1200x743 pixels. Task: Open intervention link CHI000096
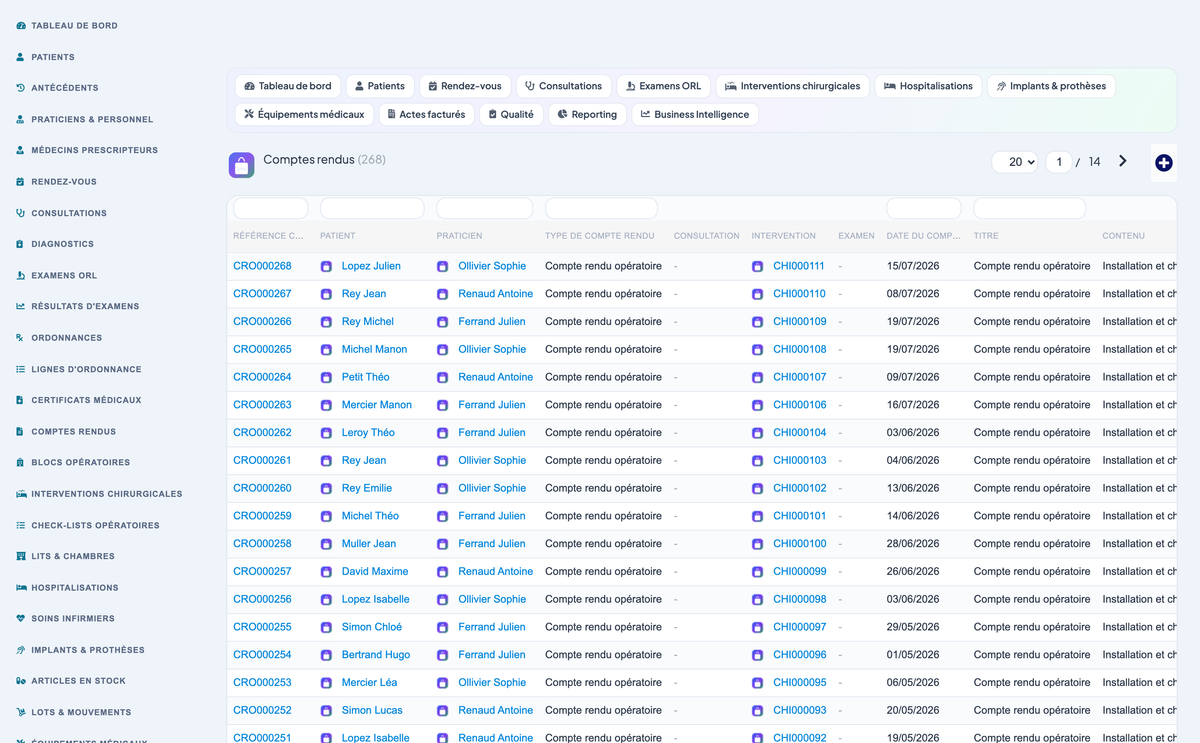799,655
